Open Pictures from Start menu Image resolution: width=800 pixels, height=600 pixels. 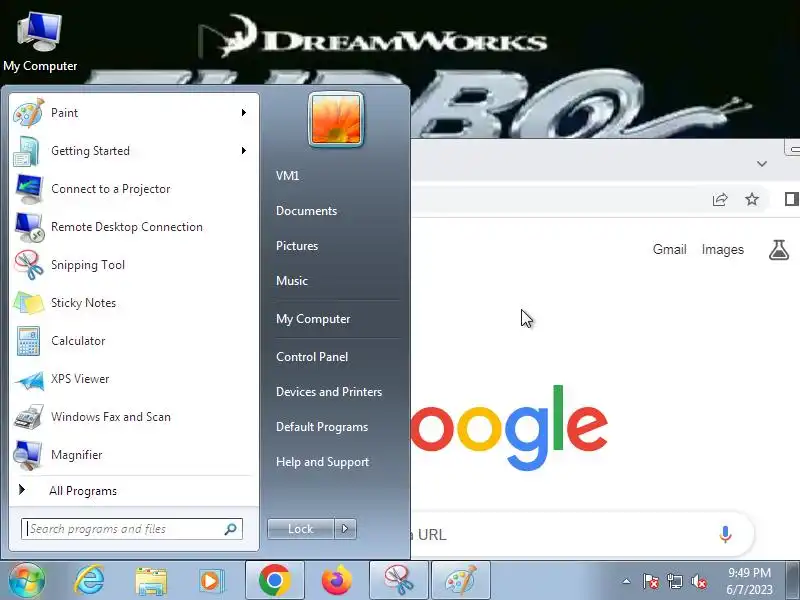click(x=297, y=246)
